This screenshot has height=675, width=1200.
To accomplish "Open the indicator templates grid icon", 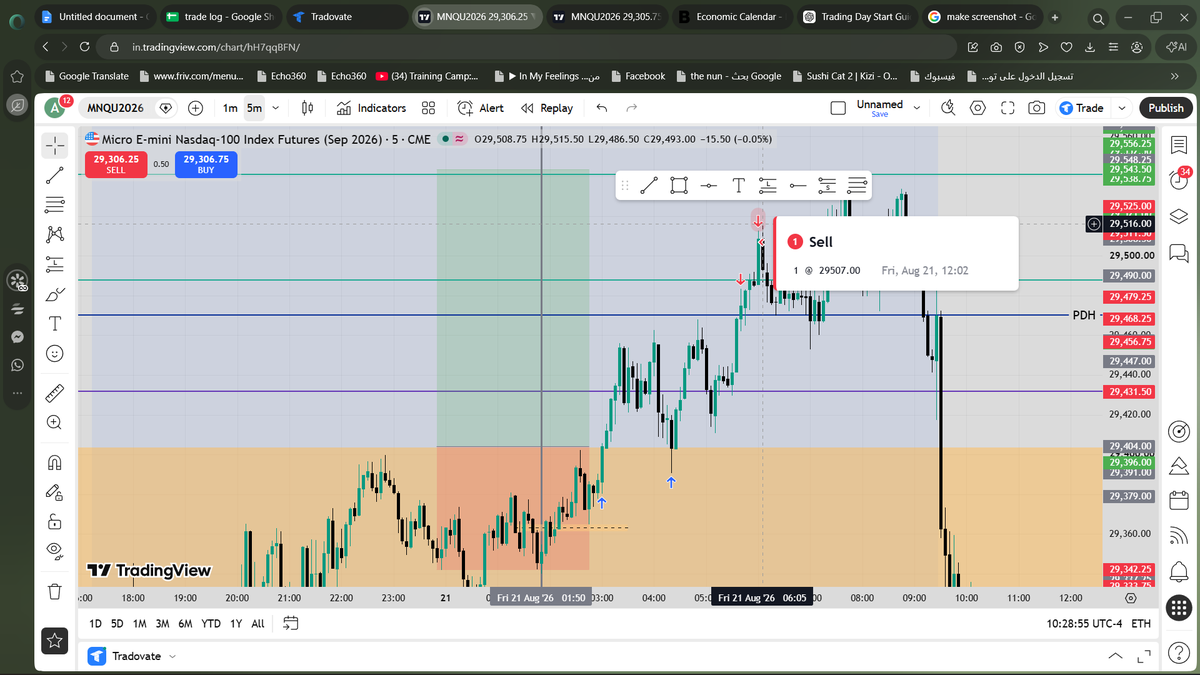I will pos(428,108).
